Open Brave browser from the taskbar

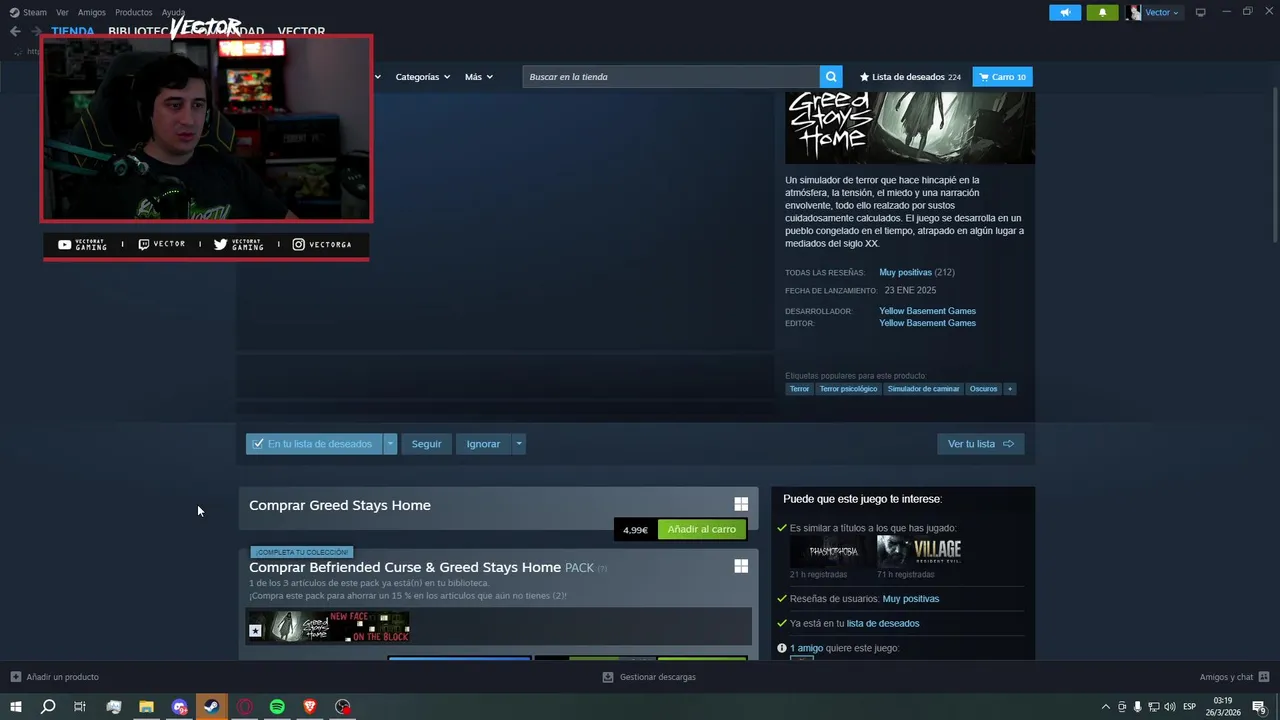[x=310, y=707]
